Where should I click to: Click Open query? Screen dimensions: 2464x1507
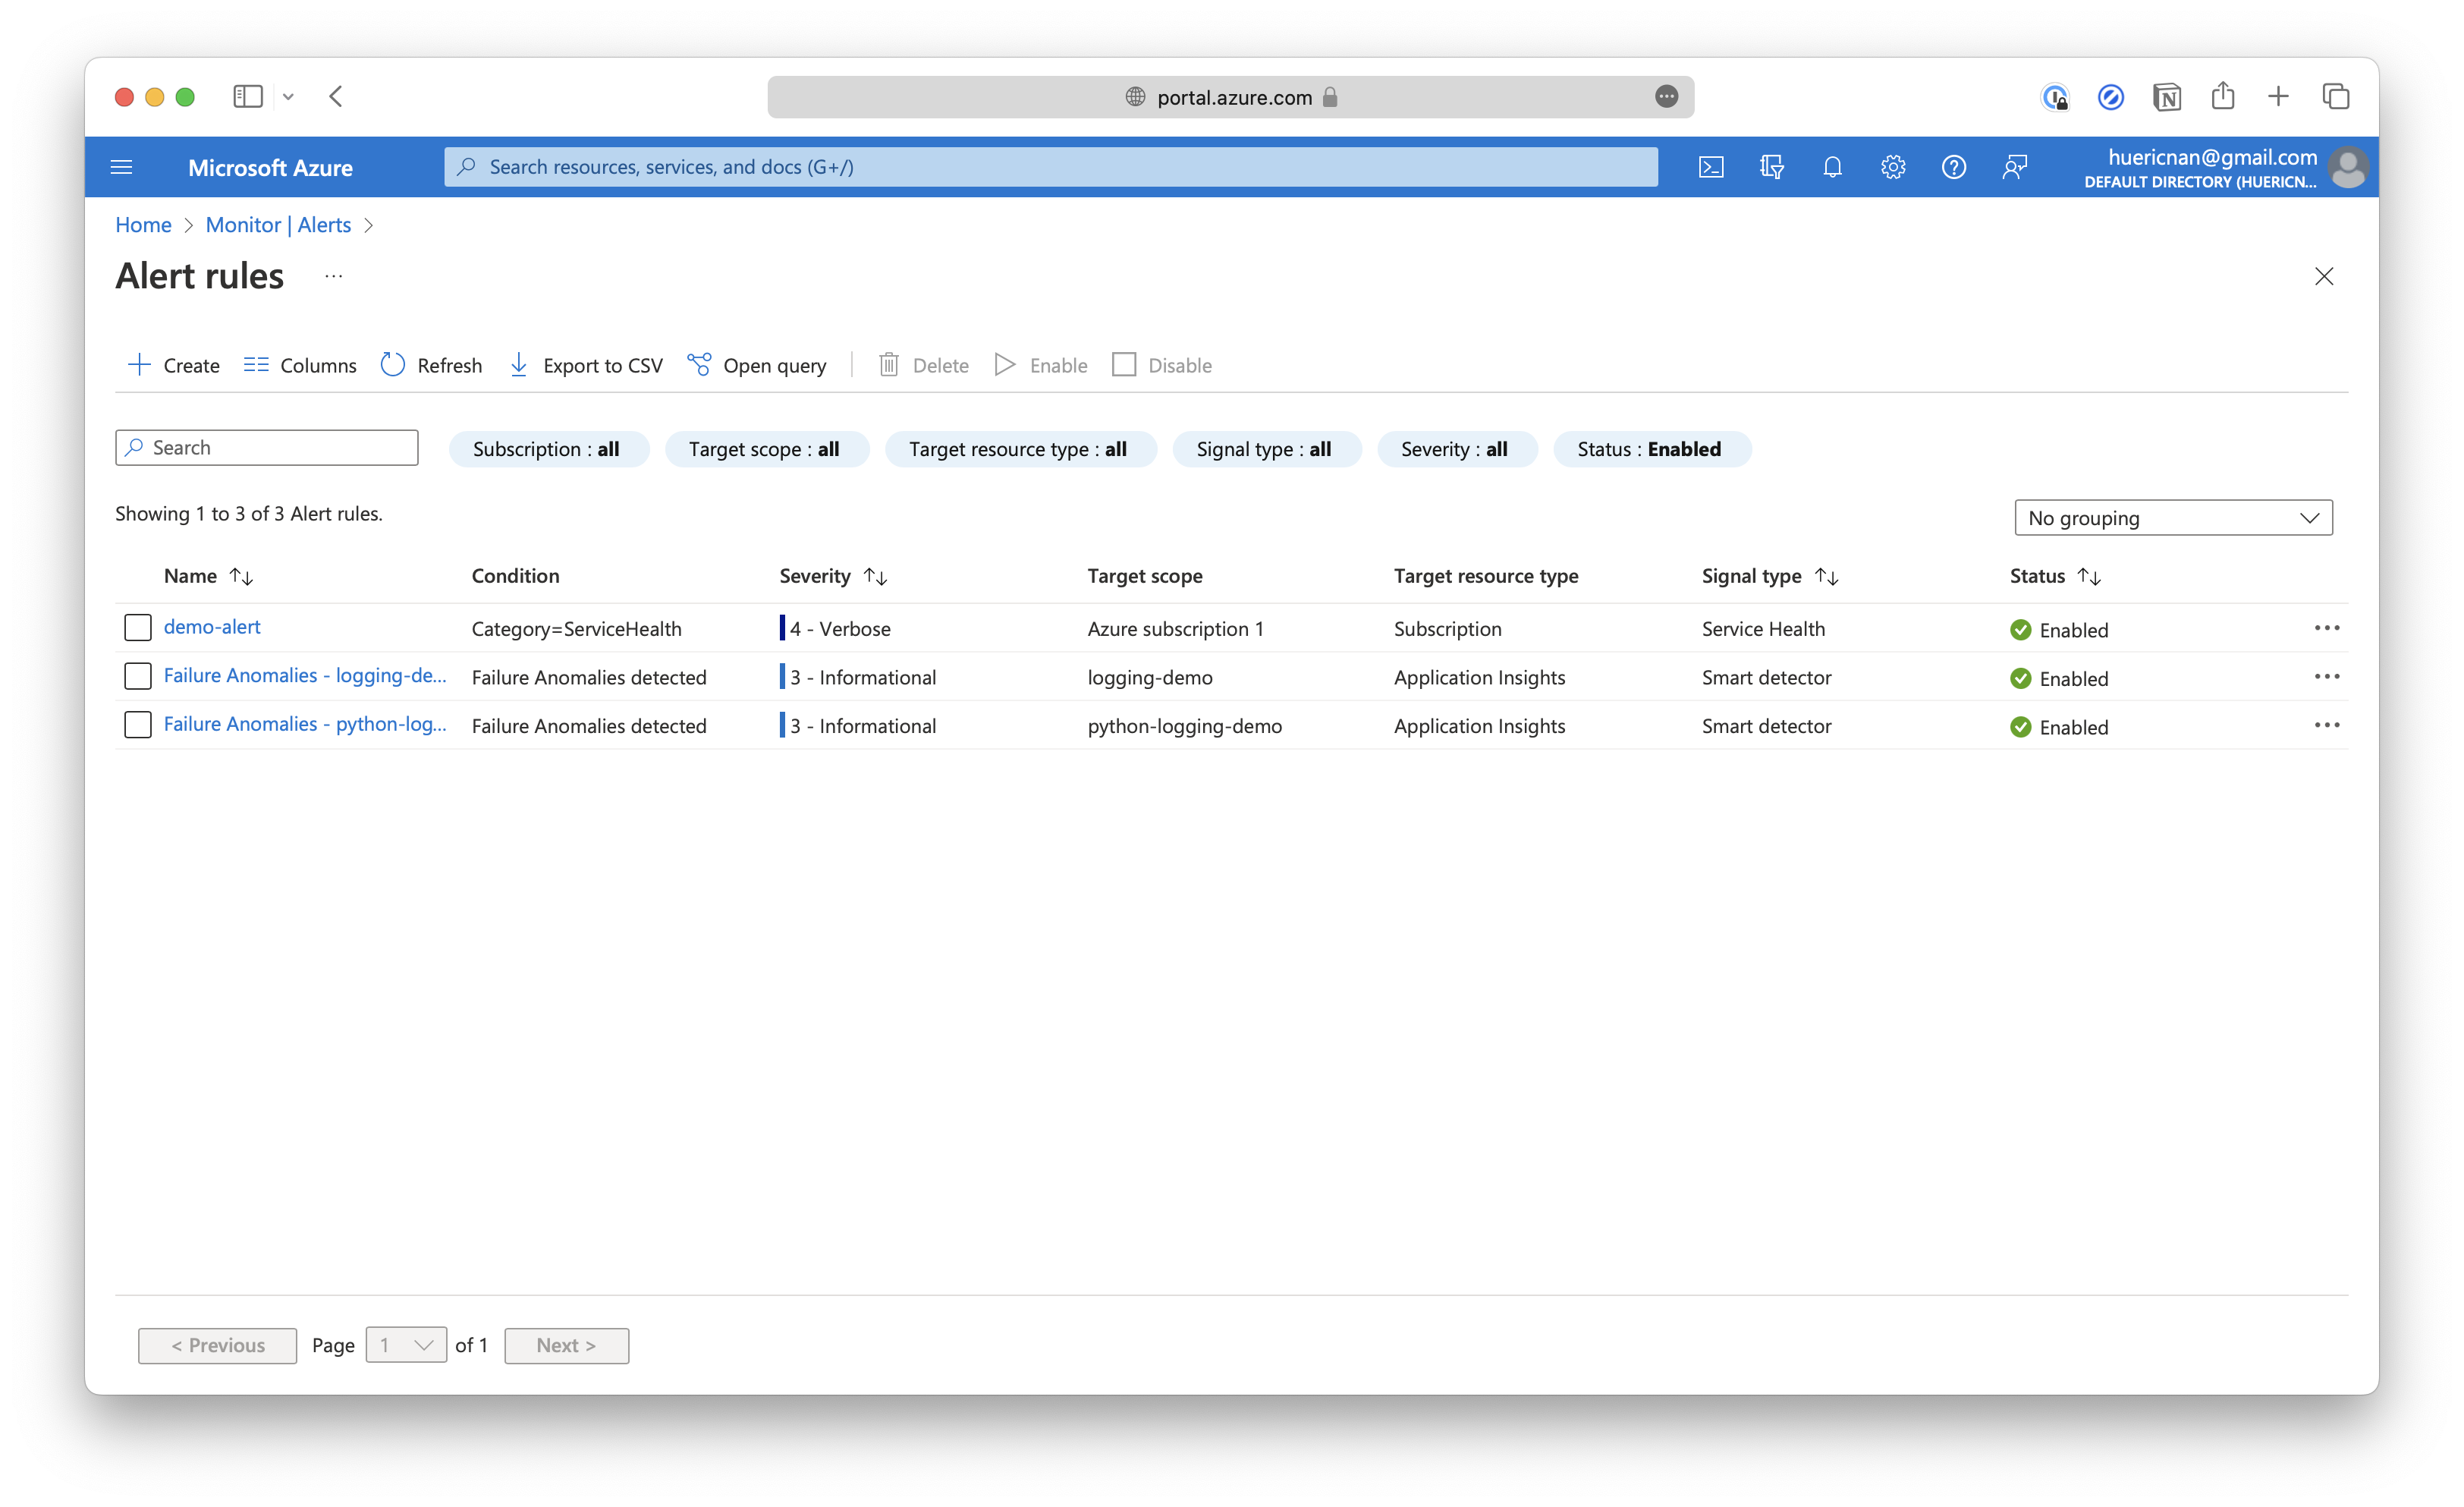point(757,365)
